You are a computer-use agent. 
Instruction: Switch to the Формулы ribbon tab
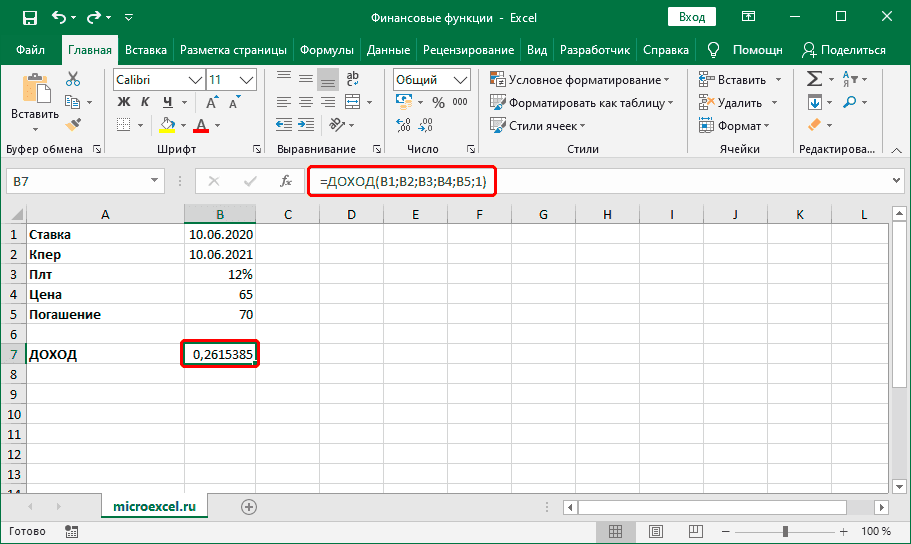coord(327,49)
